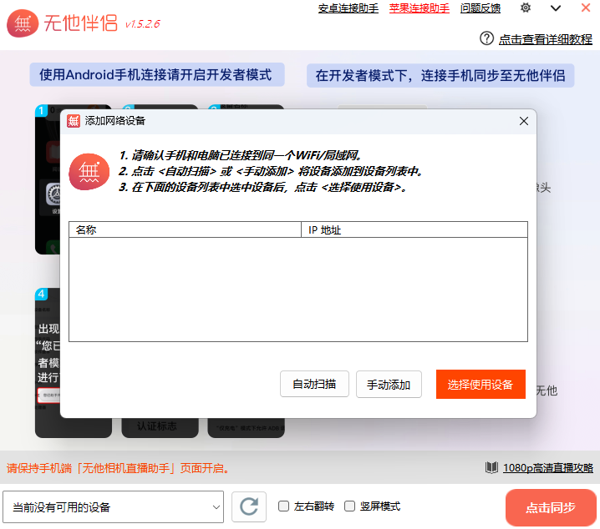Open the 点击查看详细教程 link
The height and width of the screenshot is (529, 600).
tap(545, 39)
